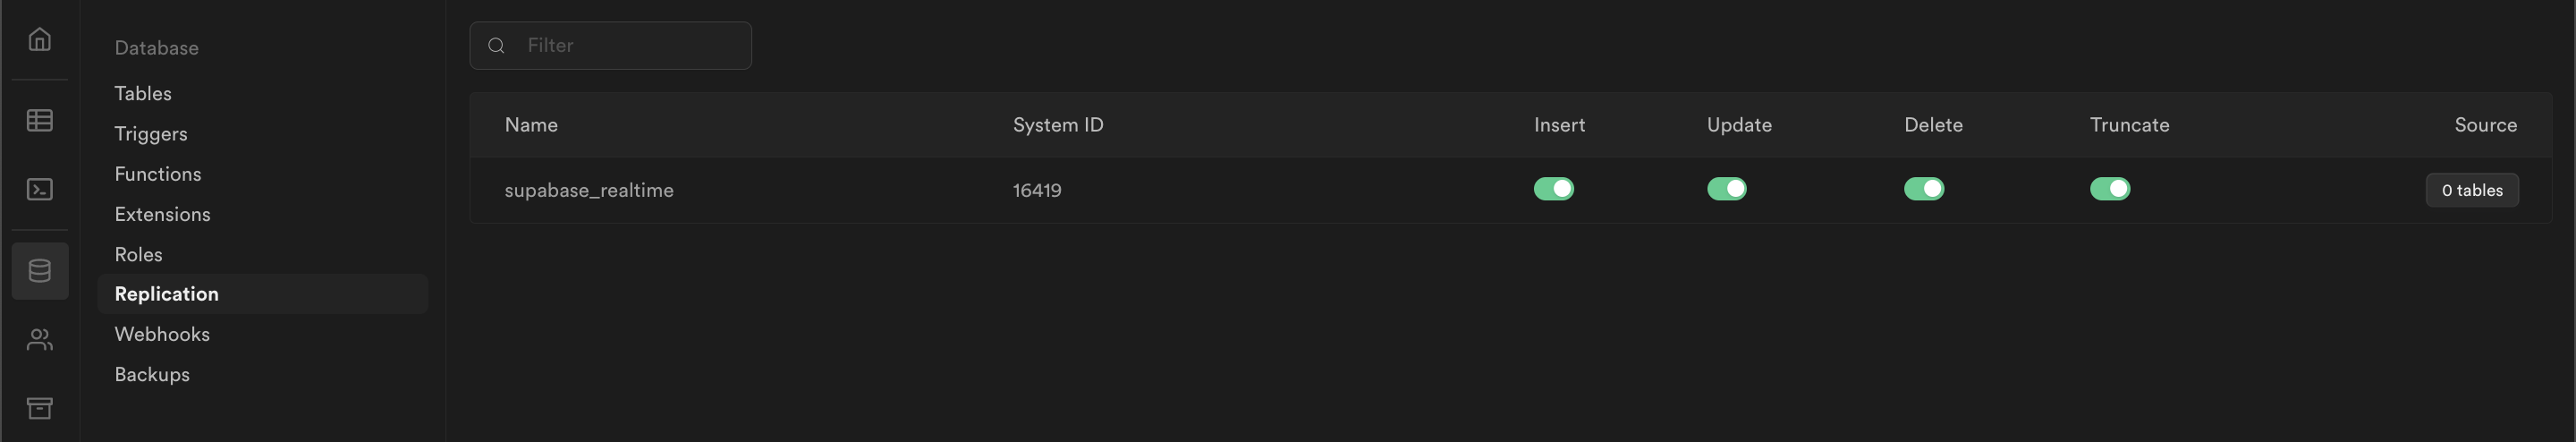This screenshot has width=2576, height=442.
Task: Click the 0 tables button
Action: 2471,190
